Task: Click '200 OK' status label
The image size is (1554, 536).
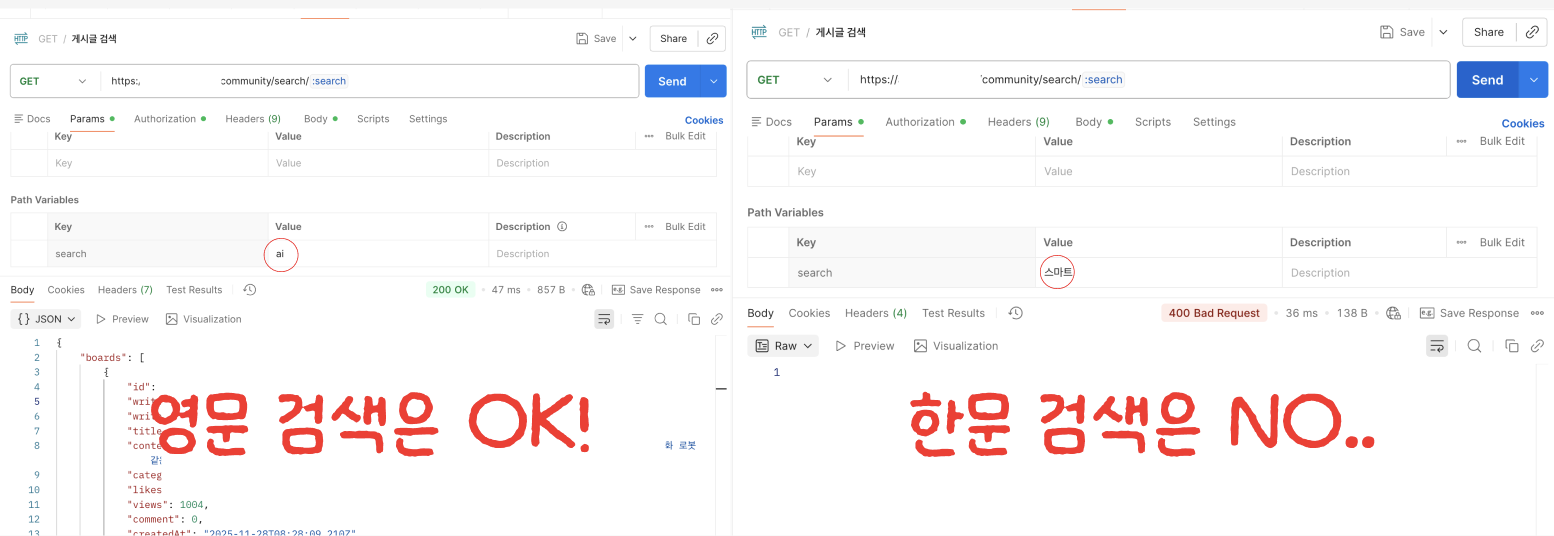Action: pyautogui.click(x=450, y=290)
